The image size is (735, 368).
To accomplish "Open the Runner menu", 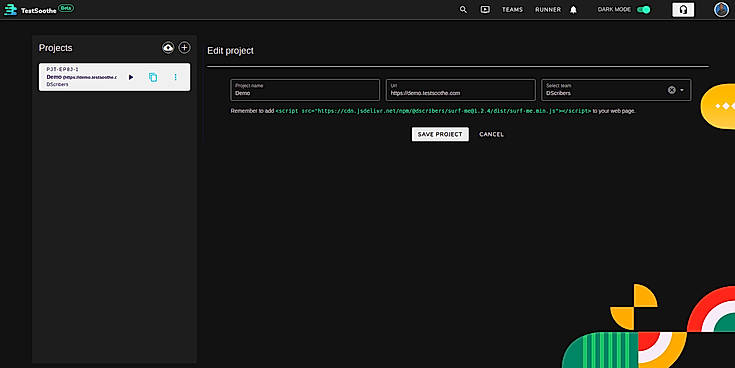I will 548,9.
